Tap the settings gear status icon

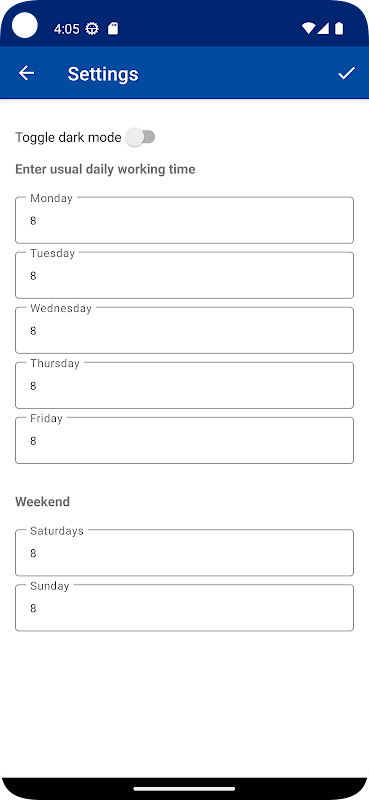[92, 29]
